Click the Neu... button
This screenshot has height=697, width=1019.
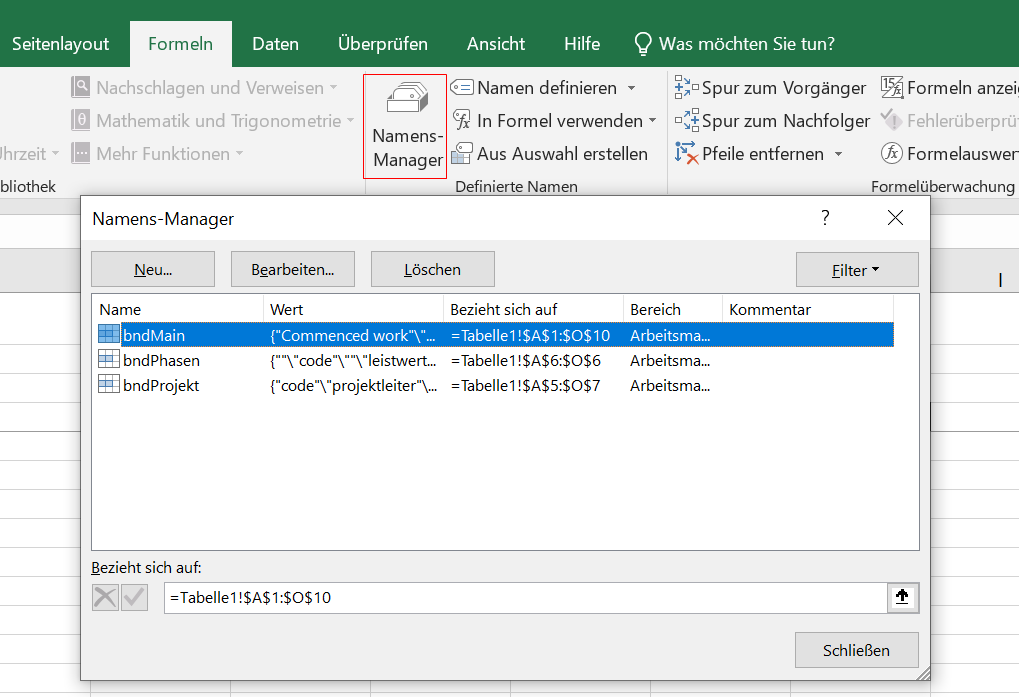(153, 270)
